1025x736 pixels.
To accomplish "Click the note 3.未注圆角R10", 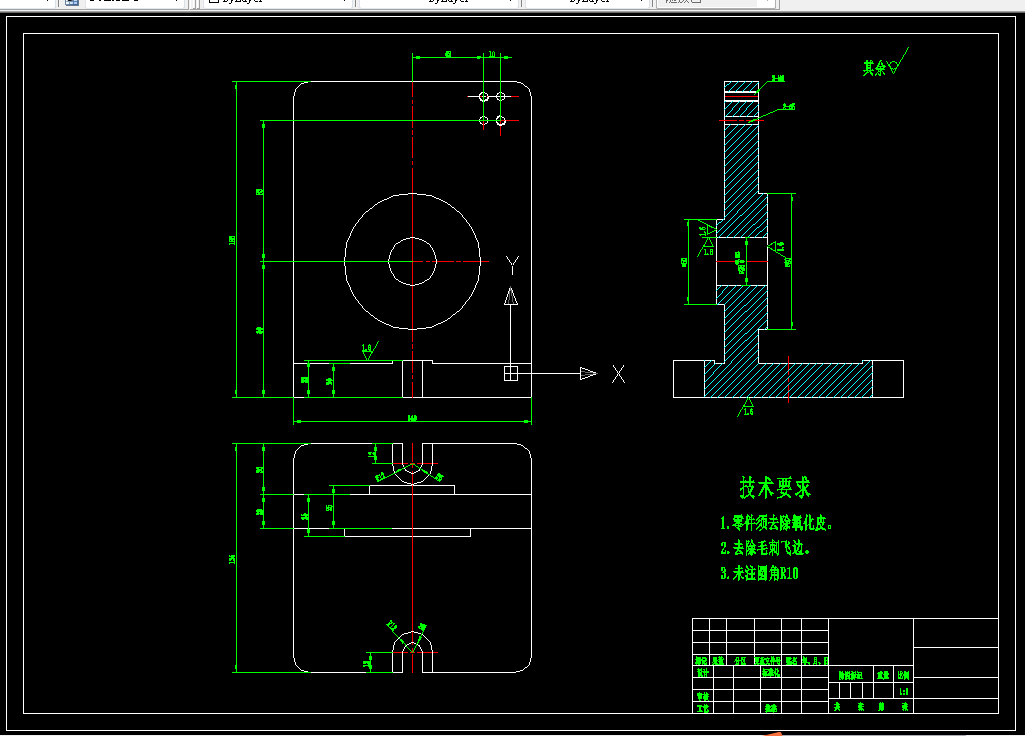I will 759,573.
